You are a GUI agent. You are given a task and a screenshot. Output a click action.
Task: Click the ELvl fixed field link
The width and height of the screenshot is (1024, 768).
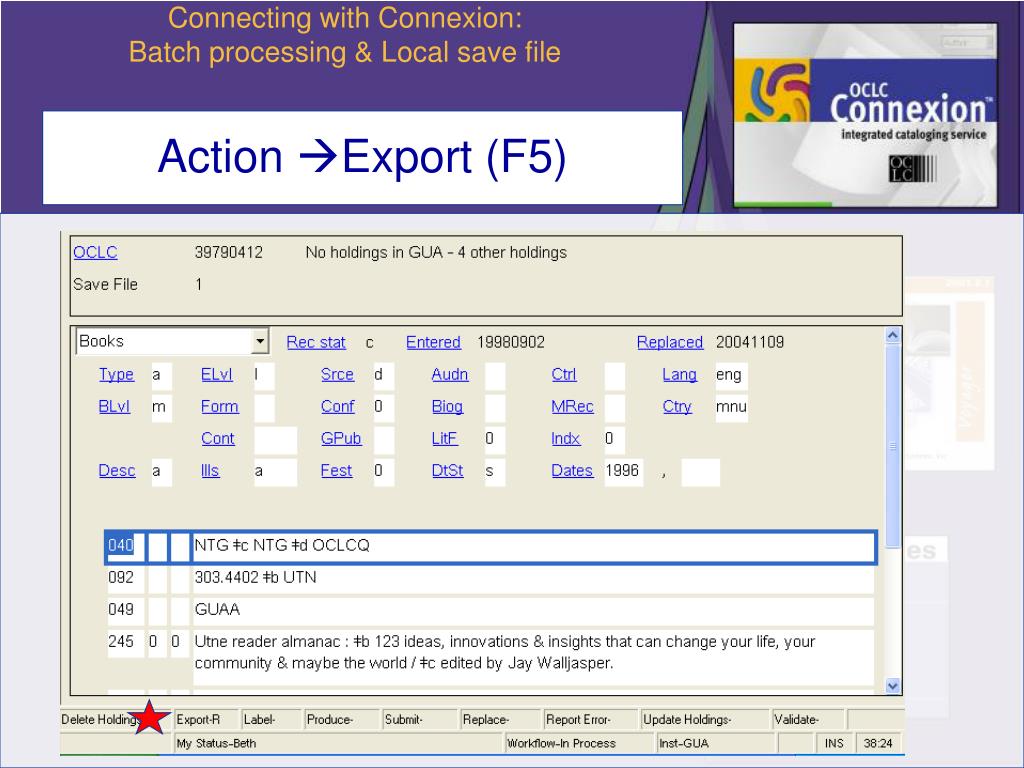point(217,374)
